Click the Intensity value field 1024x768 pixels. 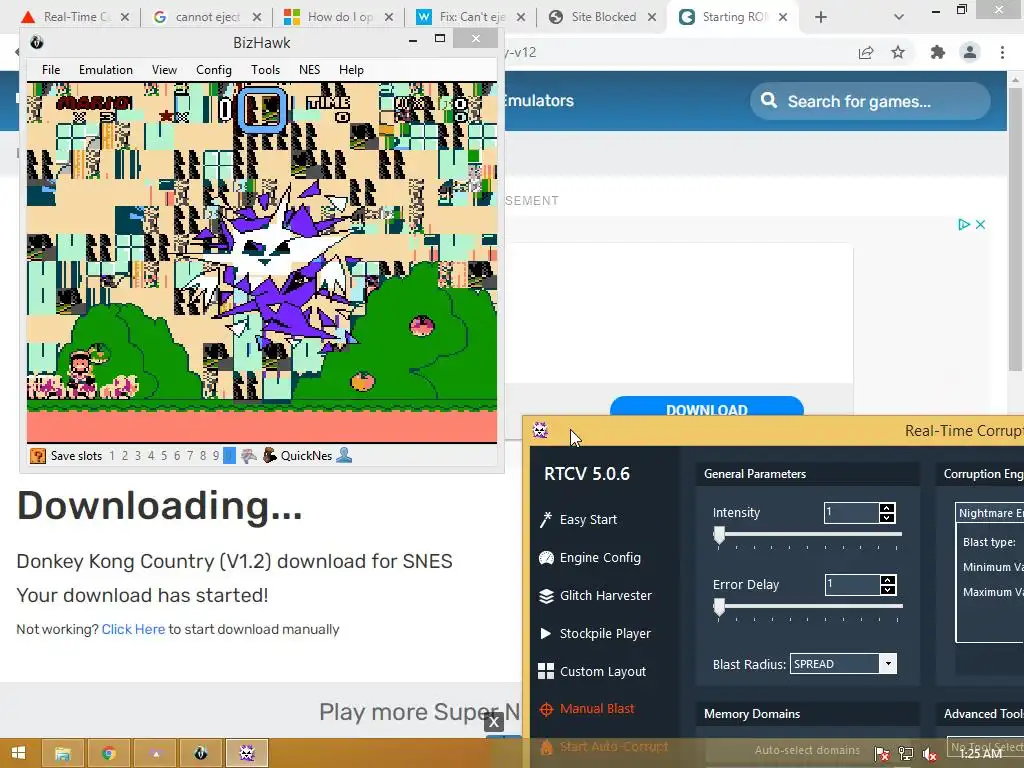(852, 513)
